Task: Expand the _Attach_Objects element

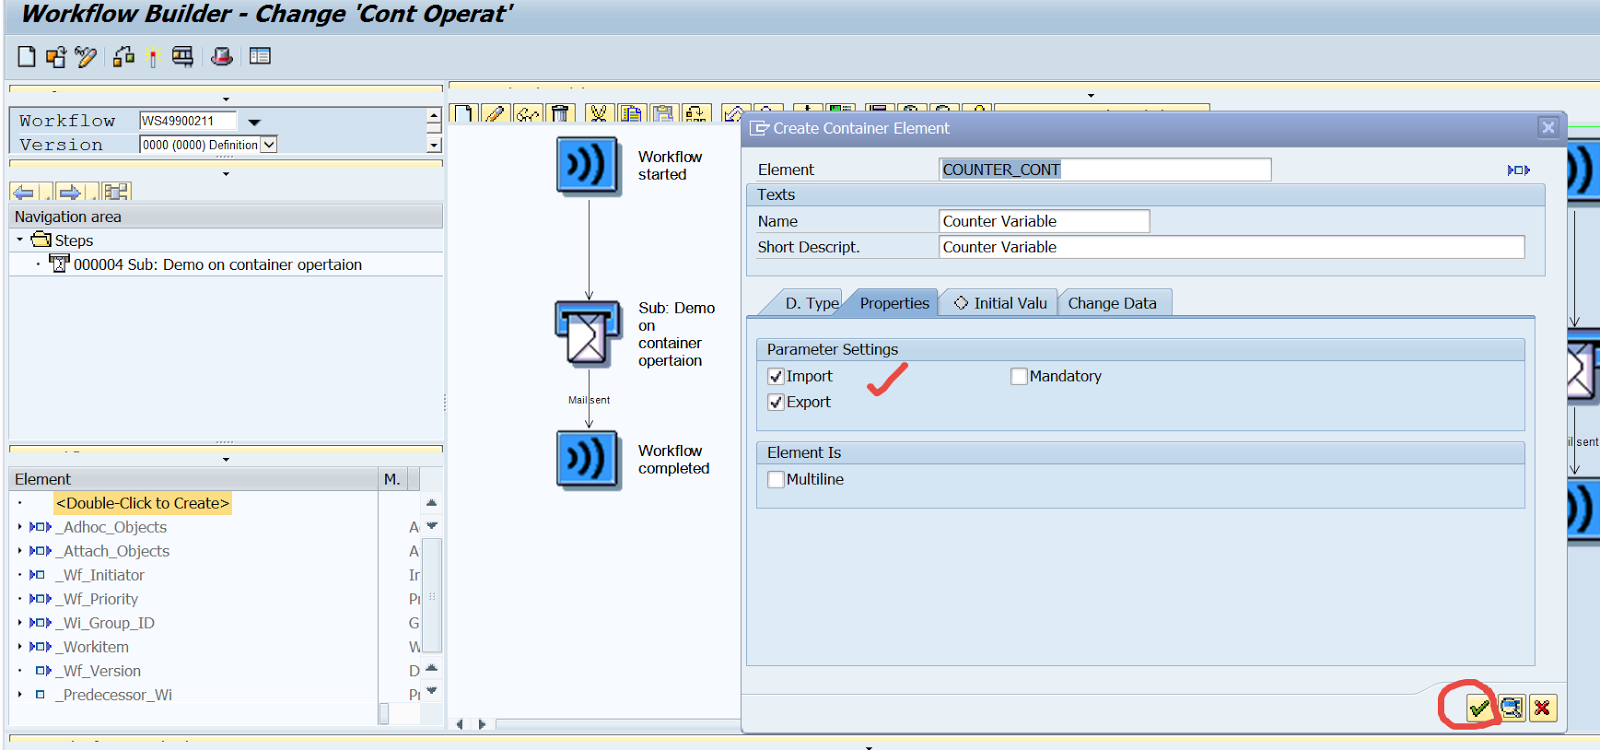Action: pos(19,551)
